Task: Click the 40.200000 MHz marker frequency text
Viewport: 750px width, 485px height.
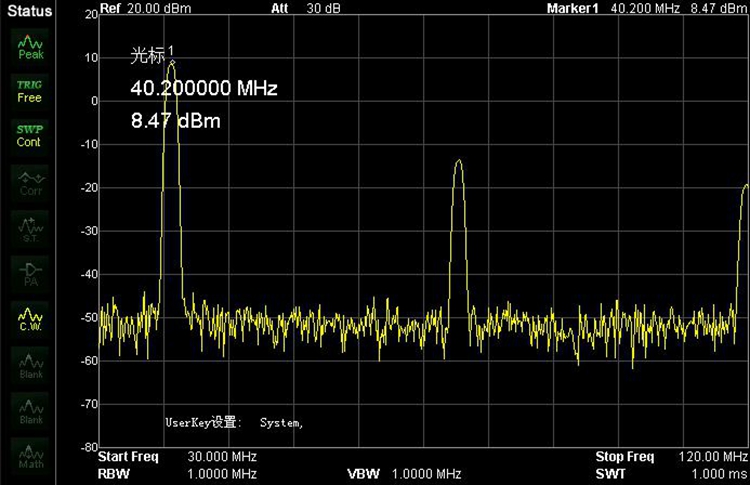Action: coord(204,89)
